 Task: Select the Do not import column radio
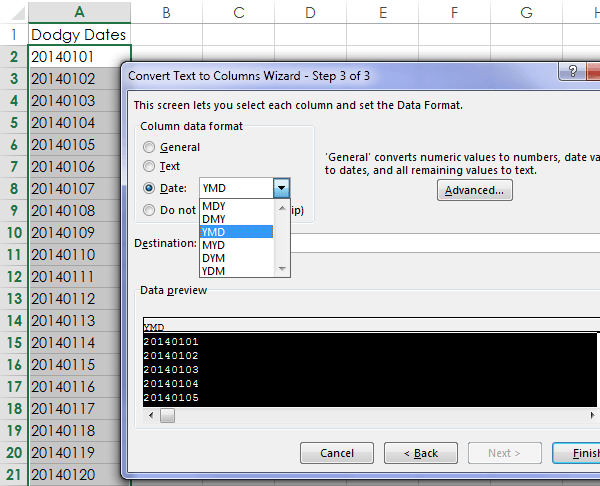coord(149,210)
